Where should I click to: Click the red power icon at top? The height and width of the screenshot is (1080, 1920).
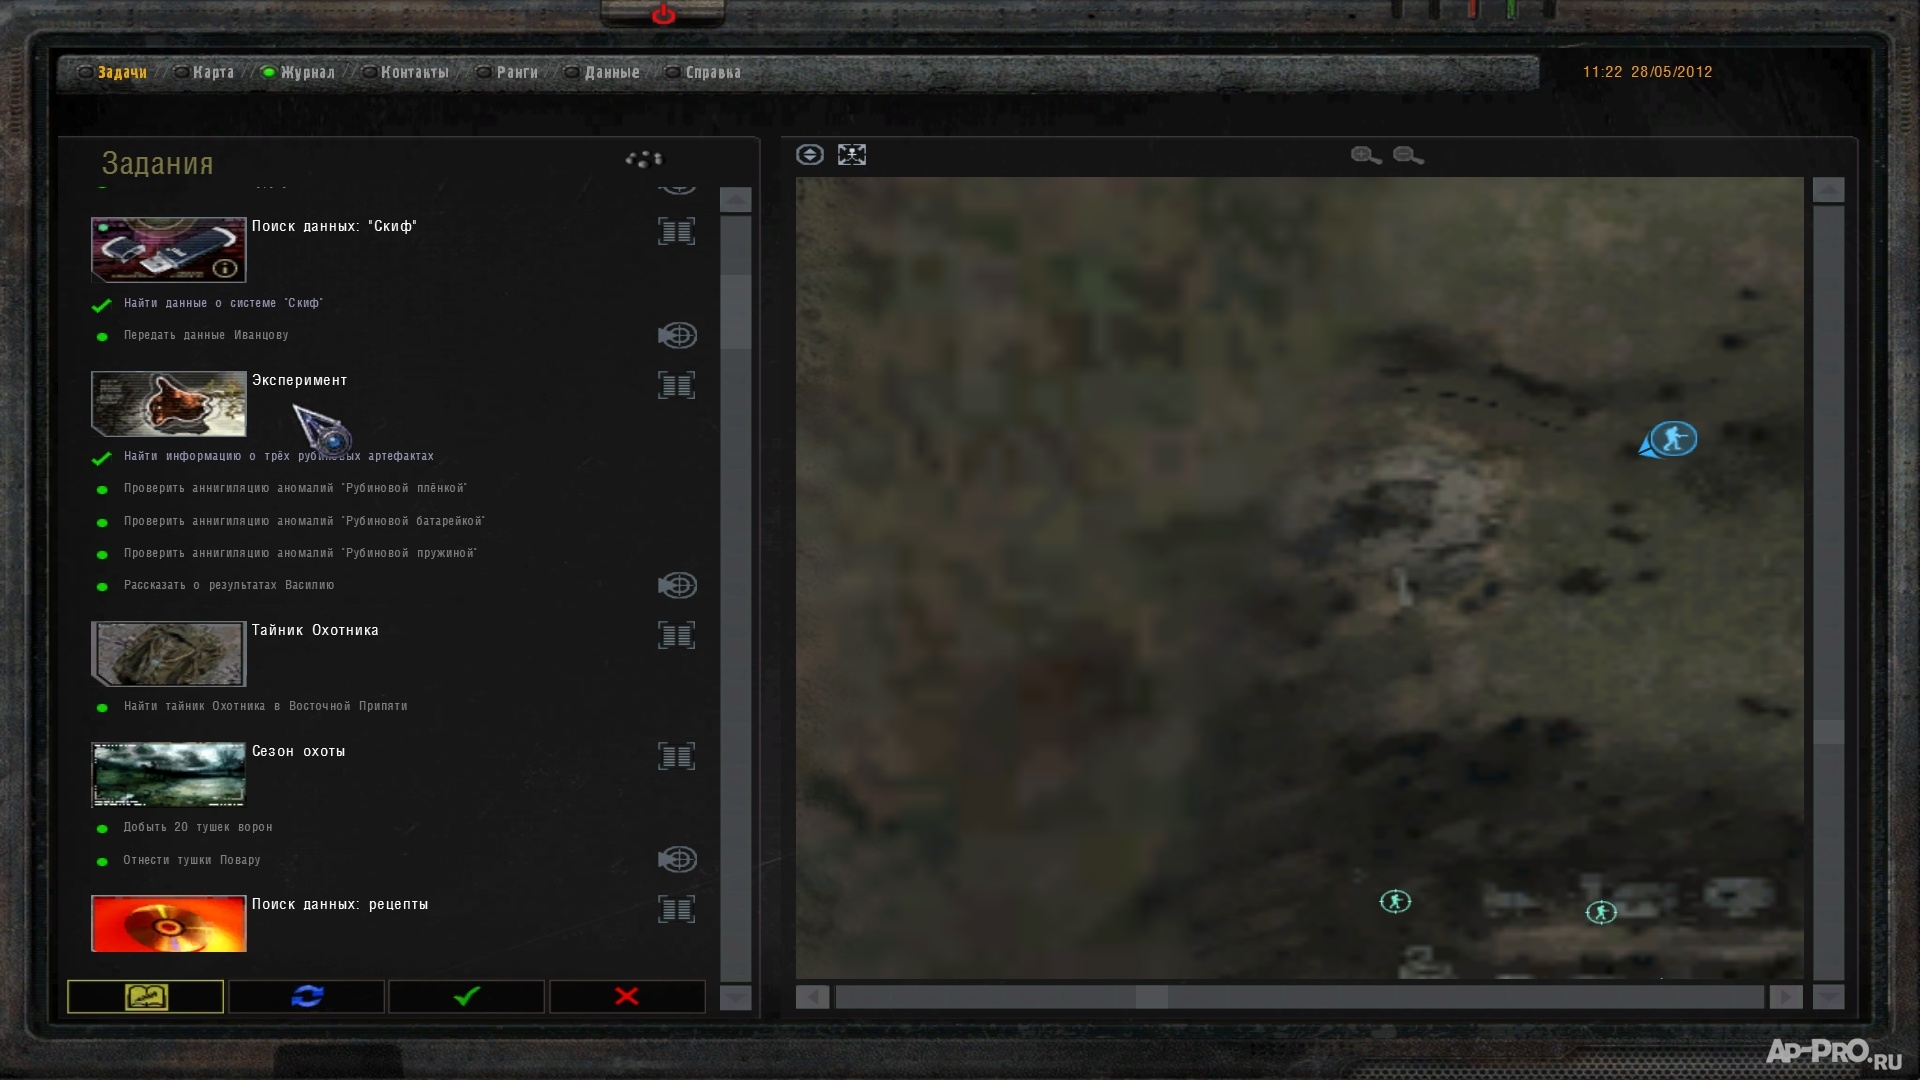[x=663, y=14]
